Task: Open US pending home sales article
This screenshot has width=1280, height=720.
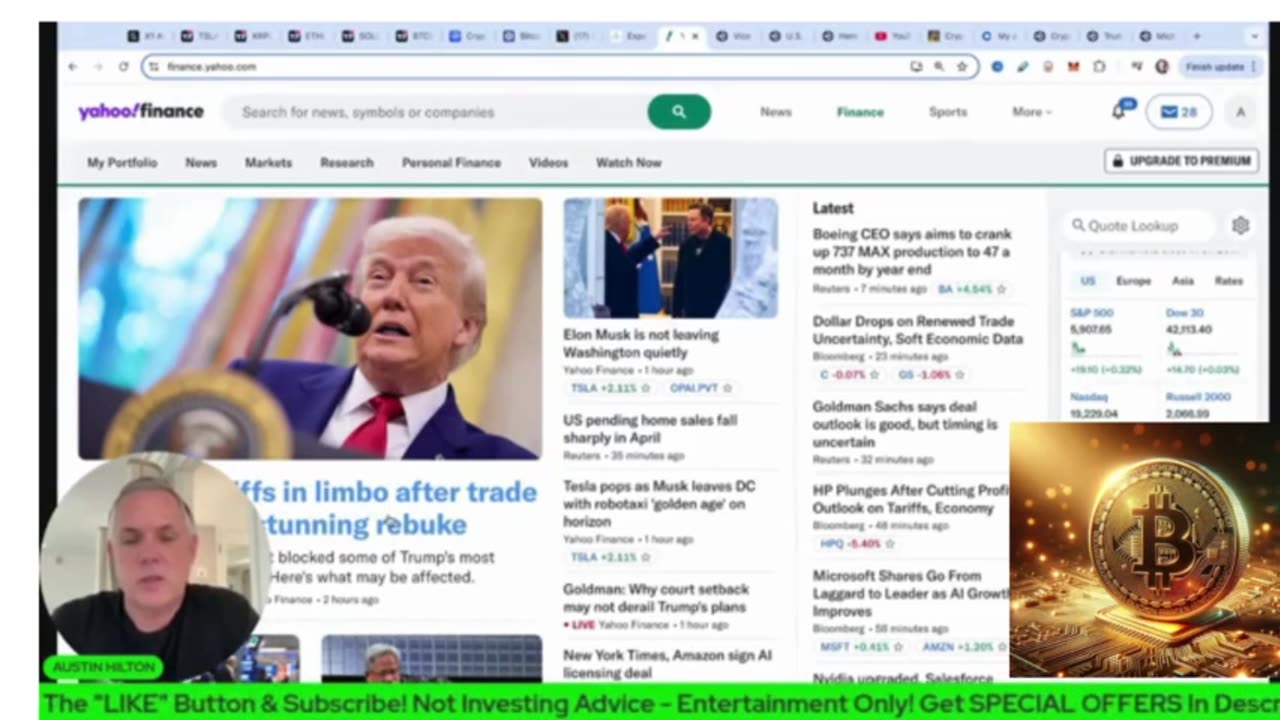Action: (x=650, y=429)
